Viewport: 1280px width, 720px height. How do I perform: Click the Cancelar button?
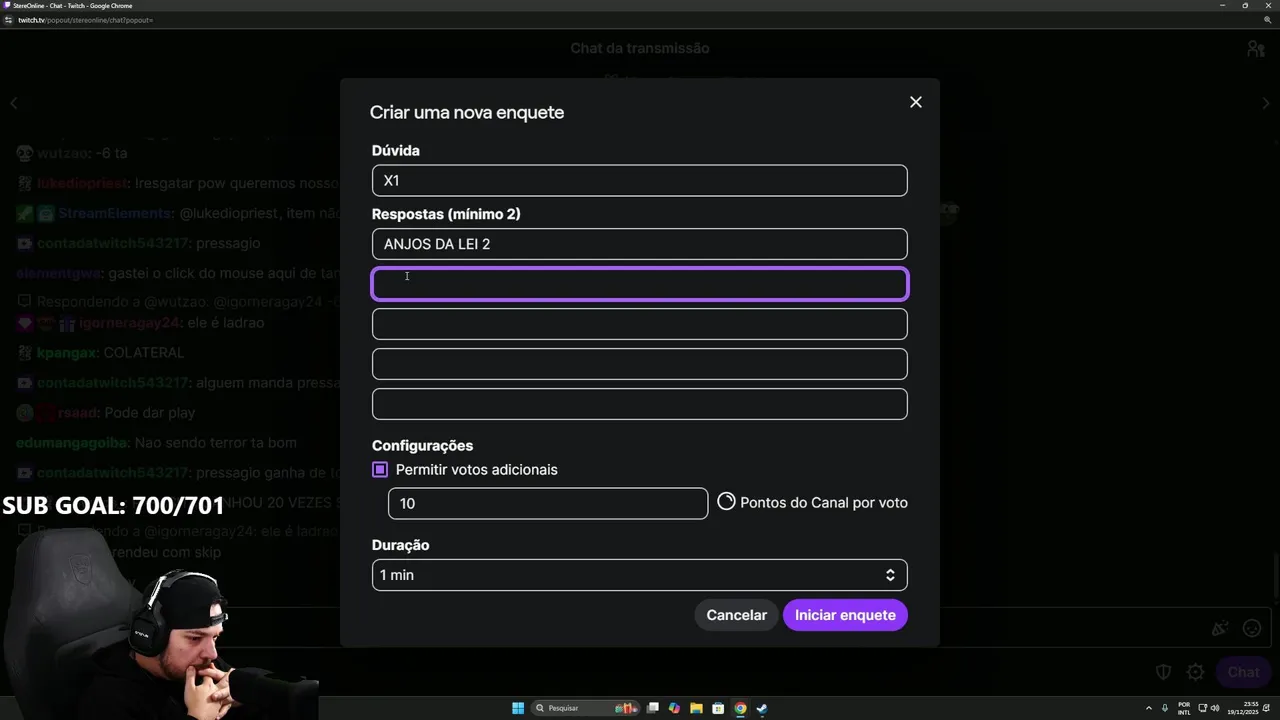737,615
